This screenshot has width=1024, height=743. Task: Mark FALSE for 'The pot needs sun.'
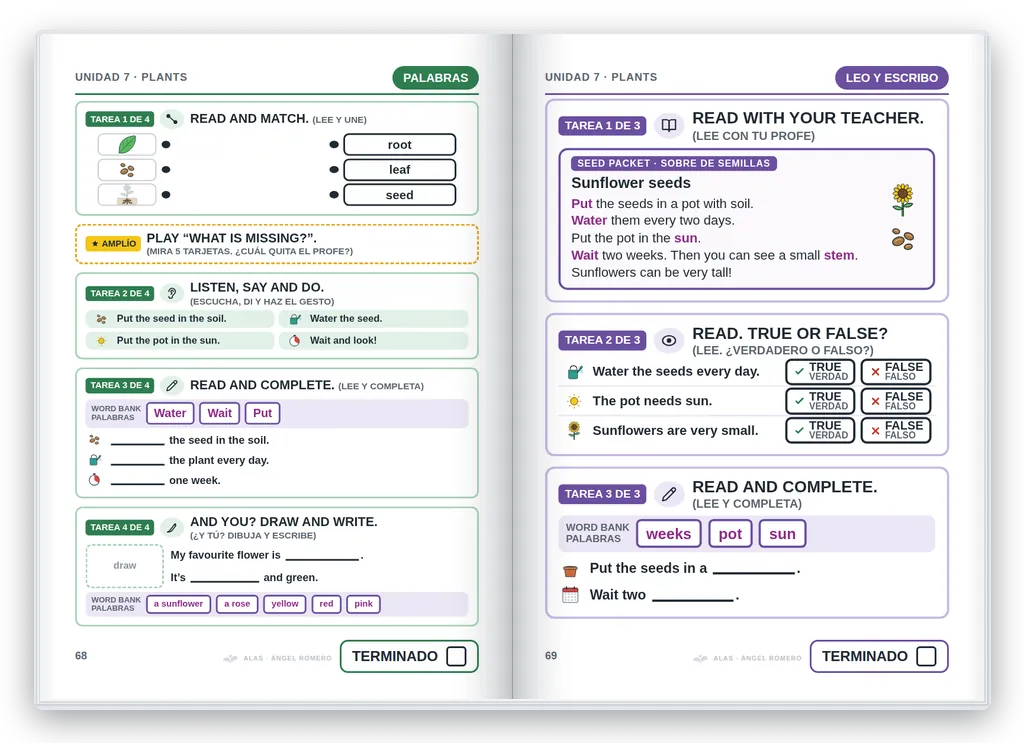[896, 401]
